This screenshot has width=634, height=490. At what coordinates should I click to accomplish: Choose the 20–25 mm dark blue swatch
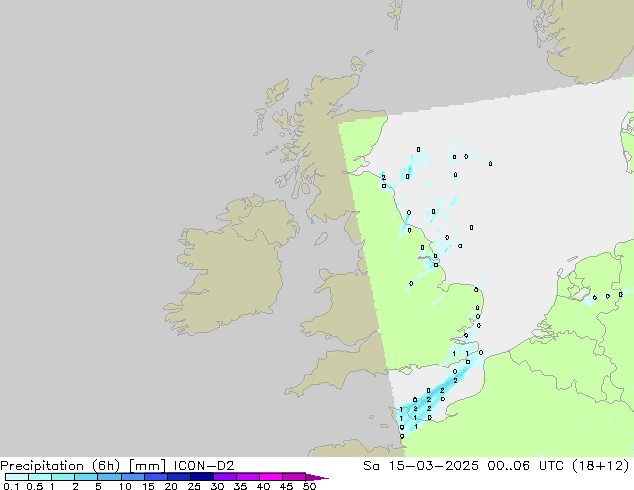point(178,477)
